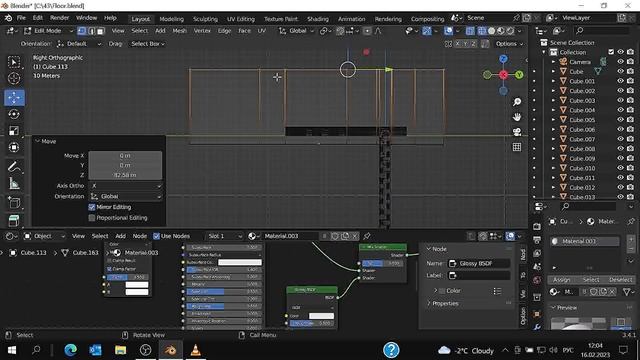Switch to edge select mode

(x=91, y=31)
